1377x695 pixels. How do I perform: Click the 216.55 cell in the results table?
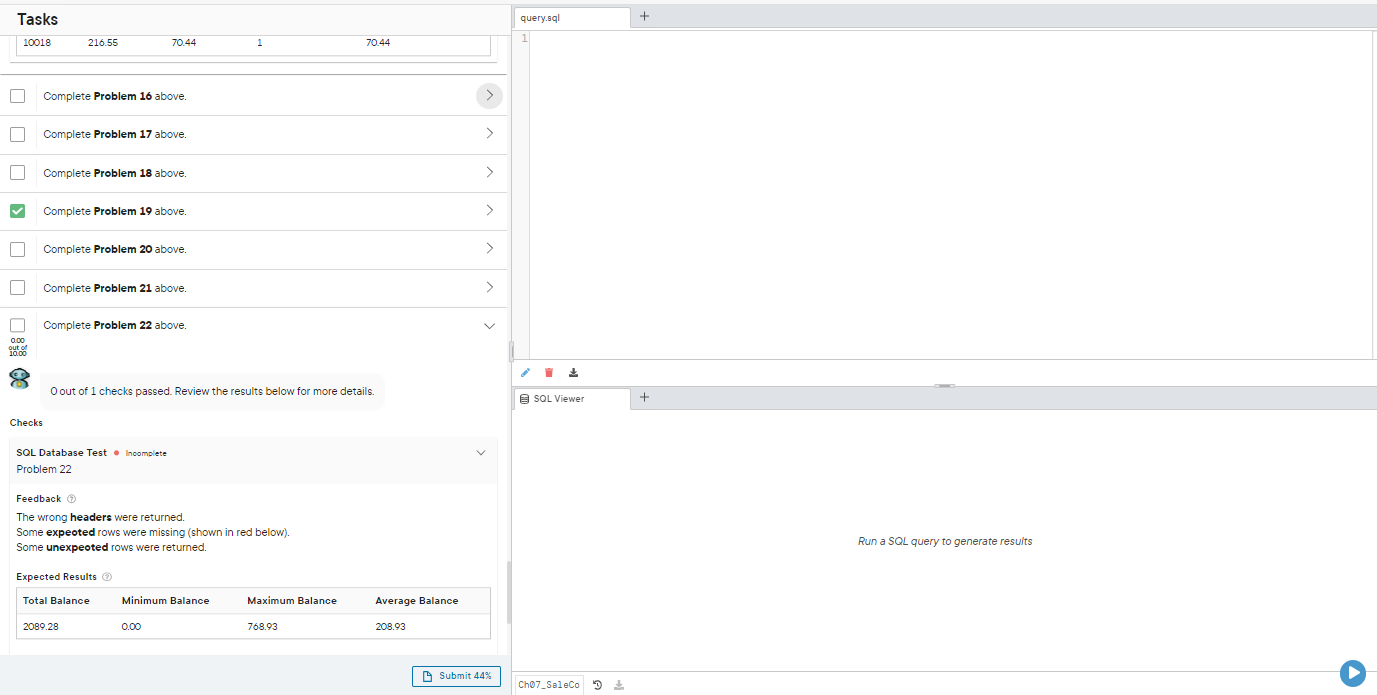pos(103,43)
